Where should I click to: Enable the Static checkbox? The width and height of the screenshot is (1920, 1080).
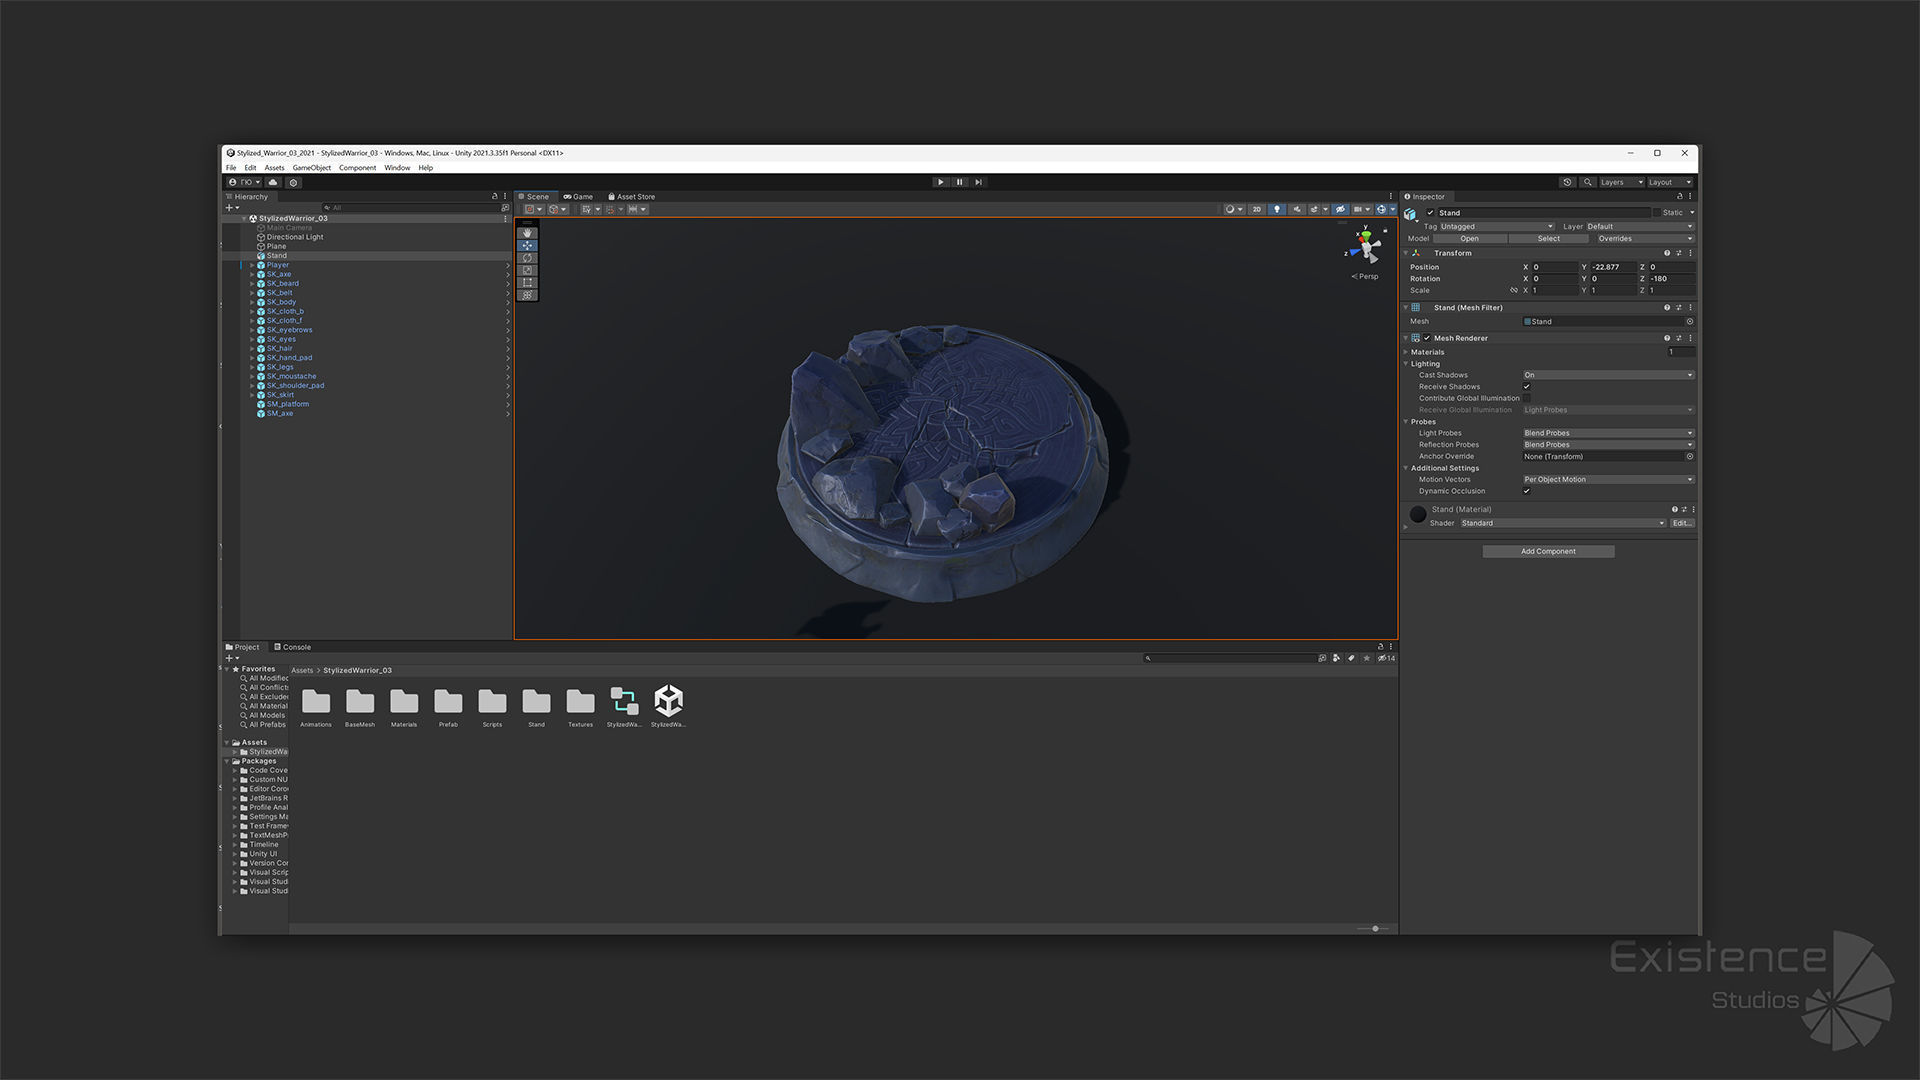pyautogui.click(x=1657, y=213)
